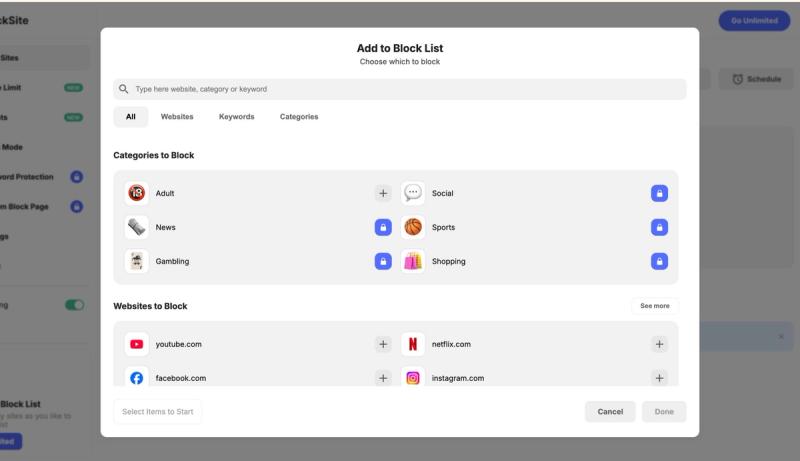Screen dimensions: 800x461
Task: Click the lock icon next to Shopping
Action: click(659, 261)
